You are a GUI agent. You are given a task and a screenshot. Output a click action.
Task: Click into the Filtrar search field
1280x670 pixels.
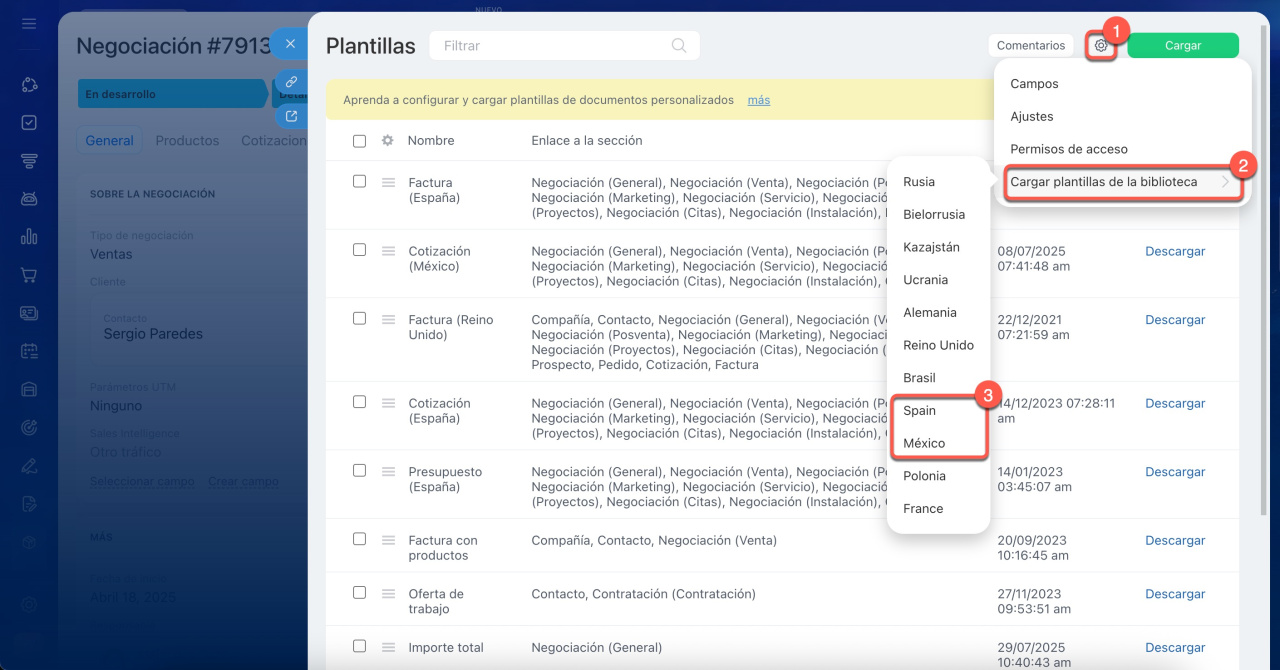[550, 45]
